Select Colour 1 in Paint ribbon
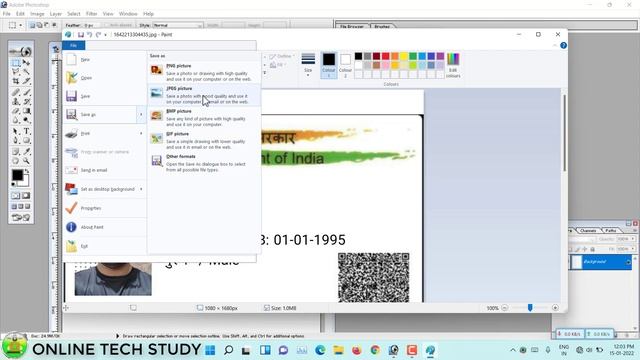Image resolution: width=640 pixels, height=360 pixels. coord(329,64)
